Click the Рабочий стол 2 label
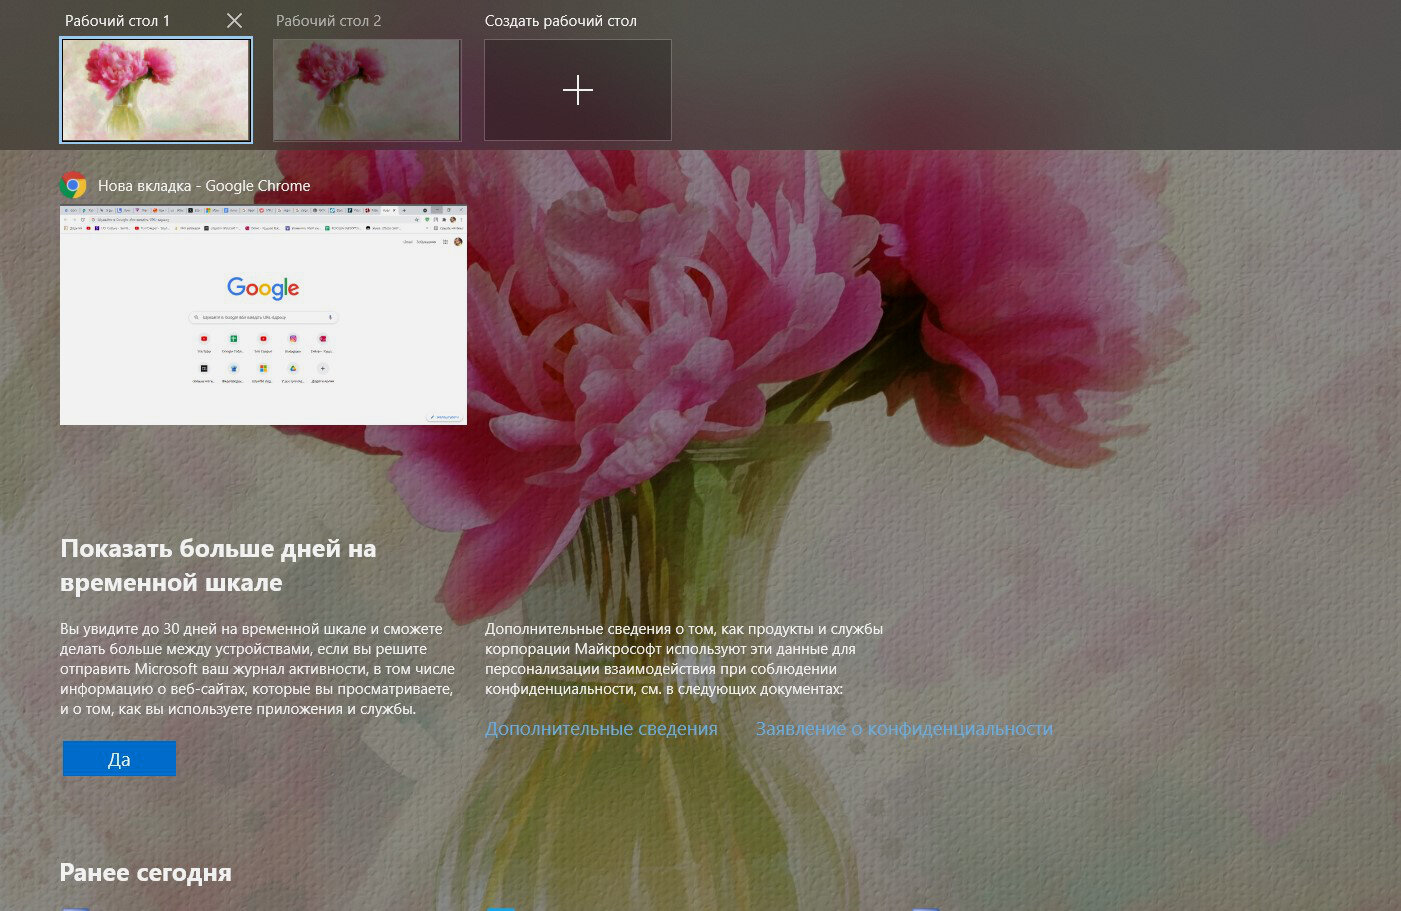The width and height of the screenshot is (1401, 911). pyautogui.click(x=328, y=20)
